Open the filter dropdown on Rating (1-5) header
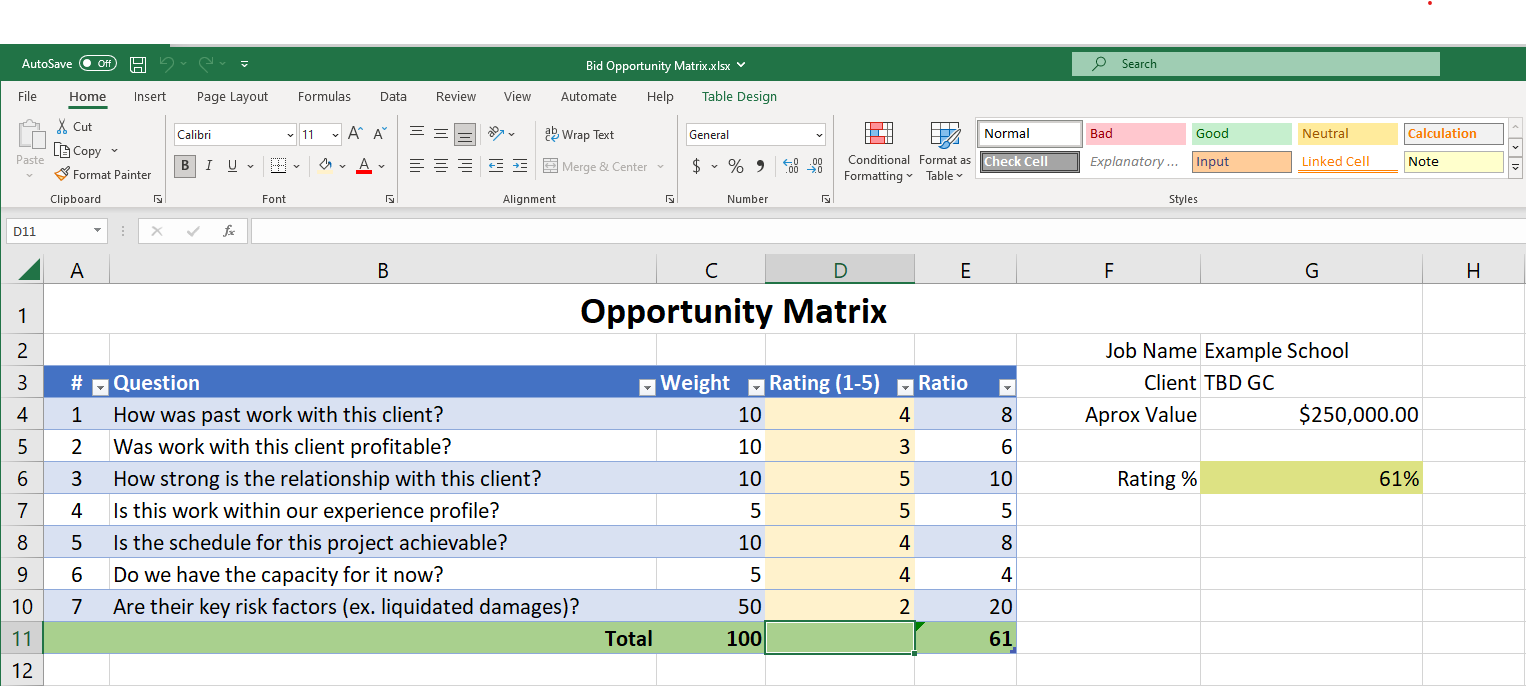 [905, 385]
